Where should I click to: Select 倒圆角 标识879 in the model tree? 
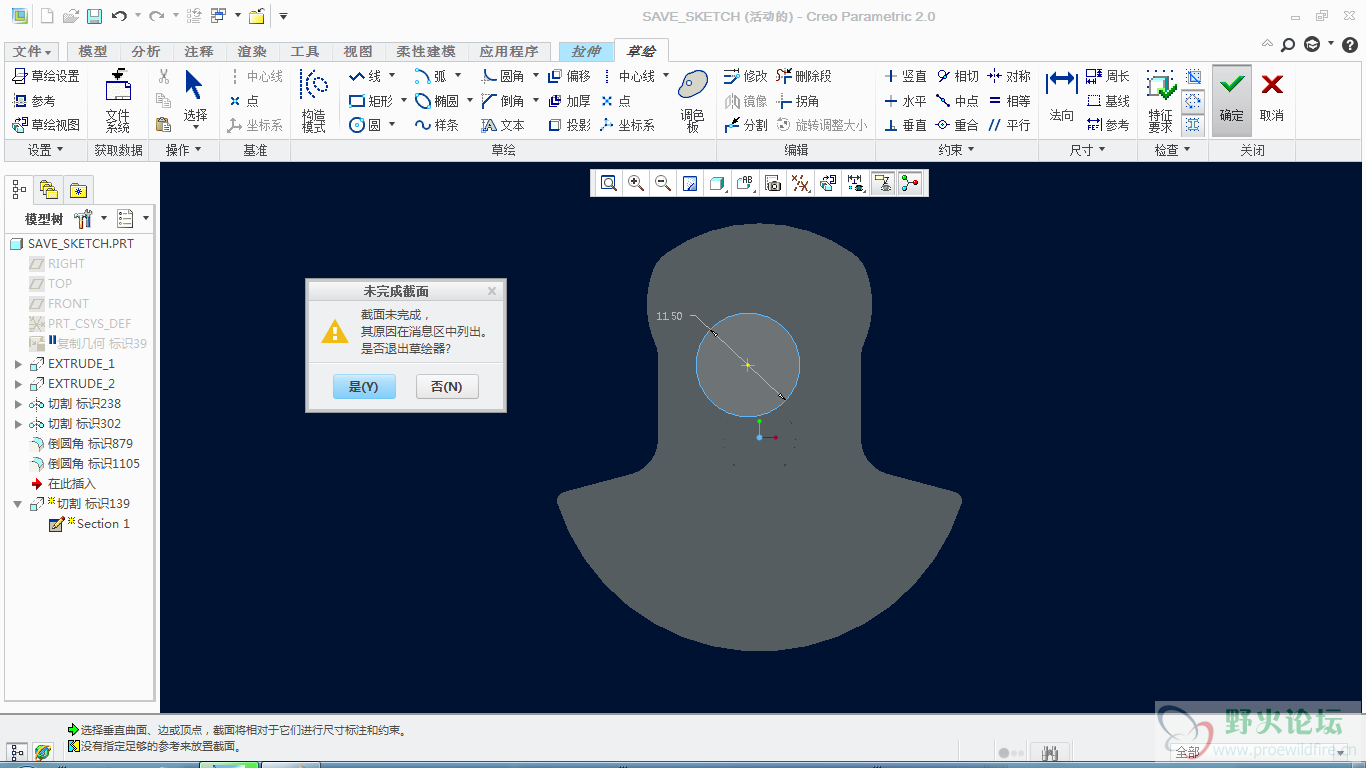(x=90, y=444)
